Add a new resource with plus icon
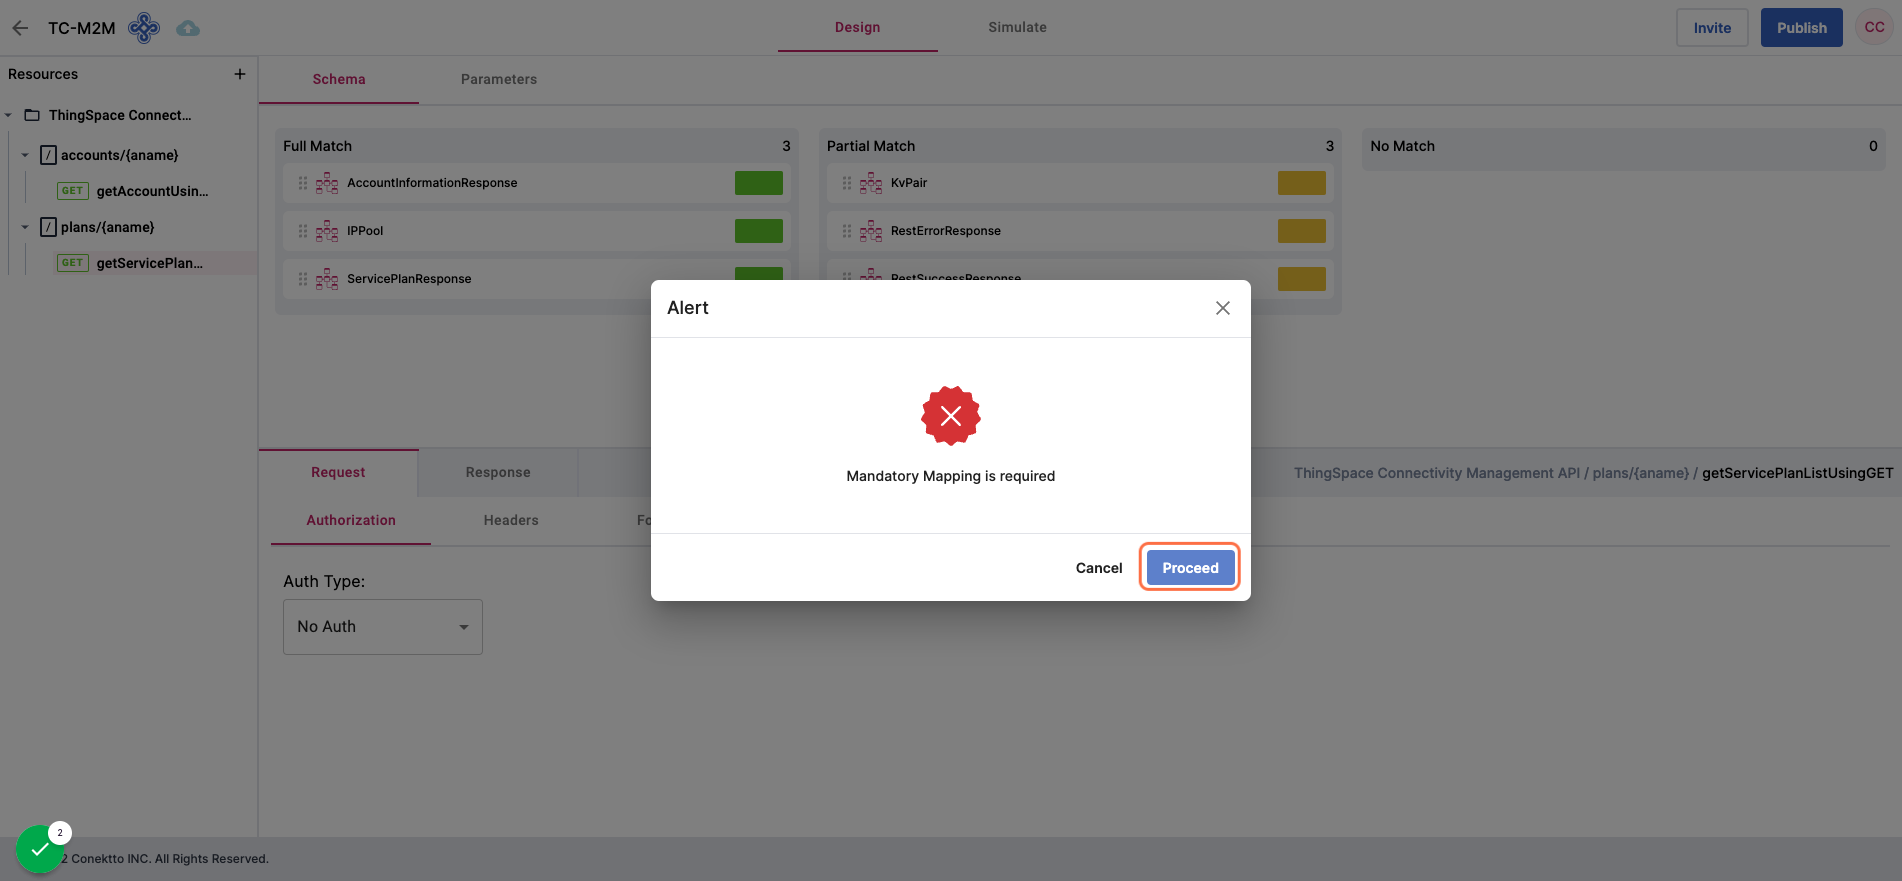 [240, 74]
